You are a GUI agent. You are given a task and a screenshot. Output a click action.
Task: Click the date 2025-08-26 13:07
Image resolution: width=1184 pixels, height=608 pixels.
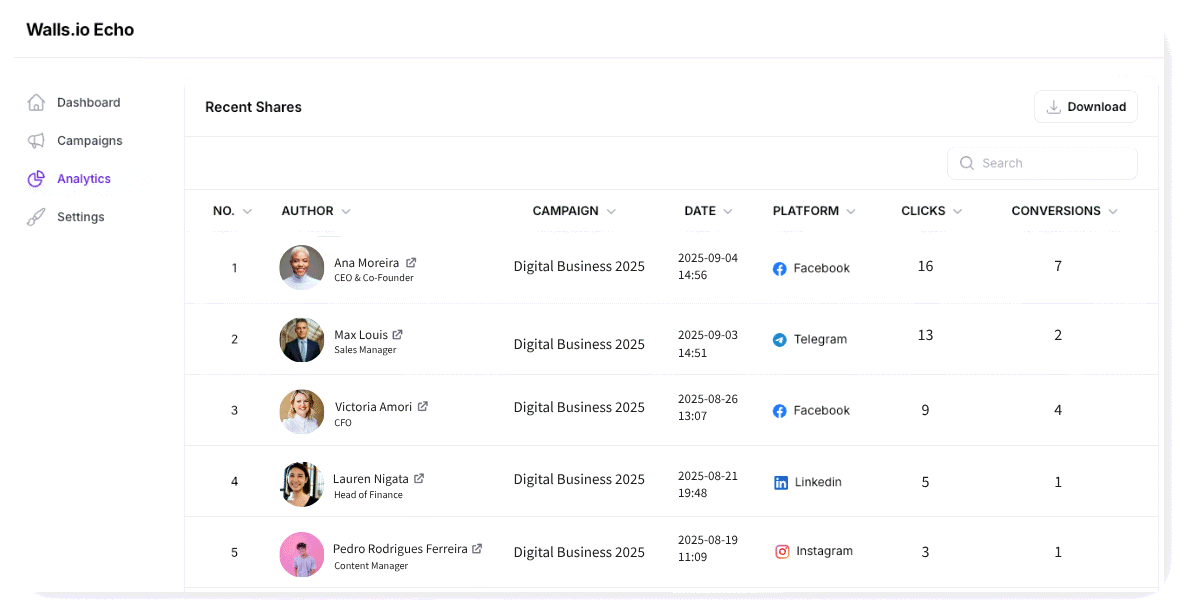[708, 407]
